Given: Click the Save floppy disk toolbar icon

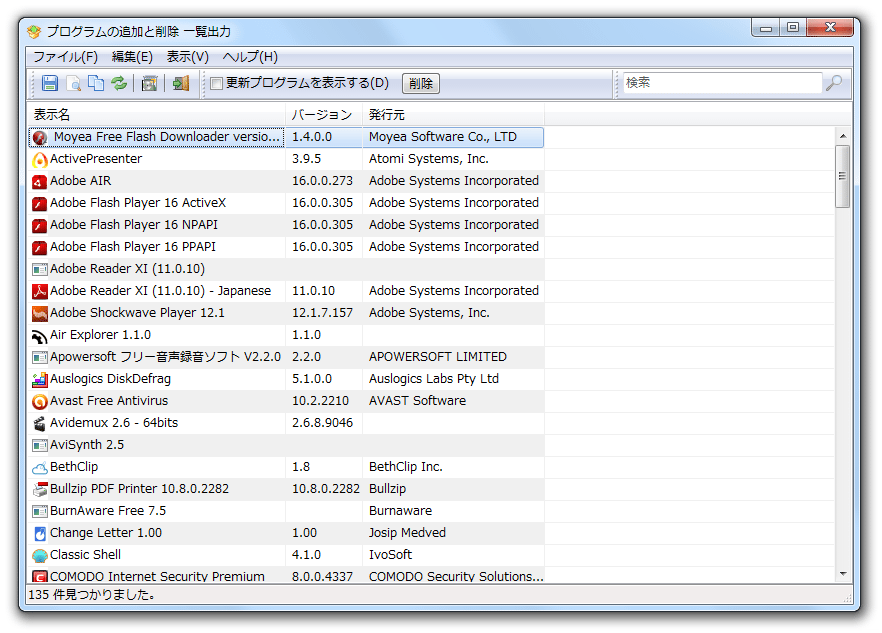Looking at the screenshot, I should (50, 83).
